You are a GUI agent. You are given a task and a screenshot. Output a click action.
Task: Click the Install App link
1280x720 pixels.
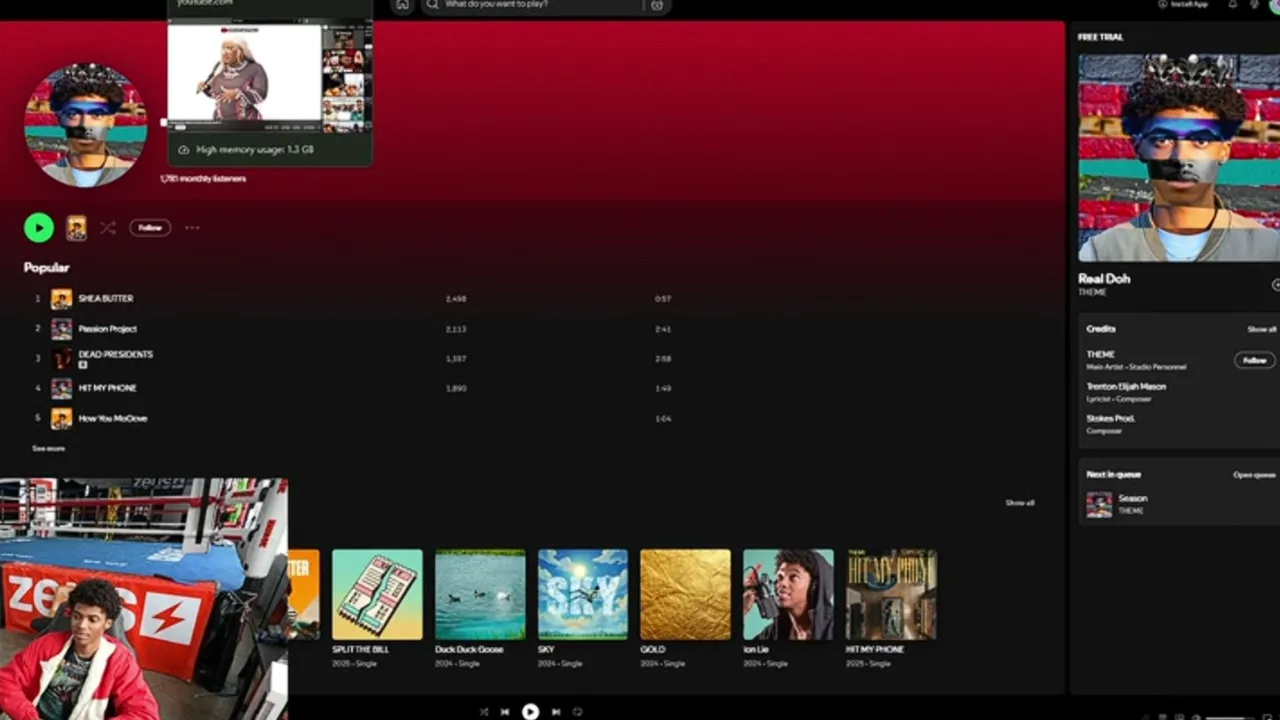(1183, 4)
